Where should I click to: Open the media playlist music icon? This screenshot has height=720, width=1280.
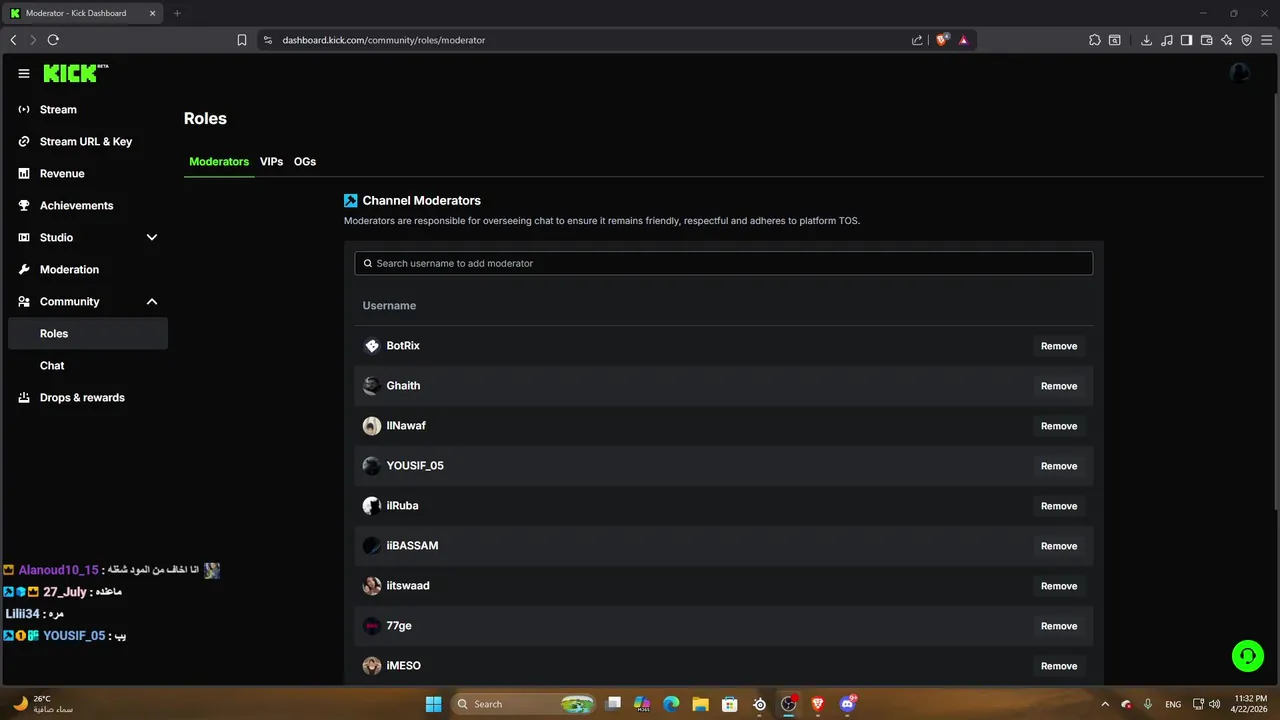coord(1166,40)
